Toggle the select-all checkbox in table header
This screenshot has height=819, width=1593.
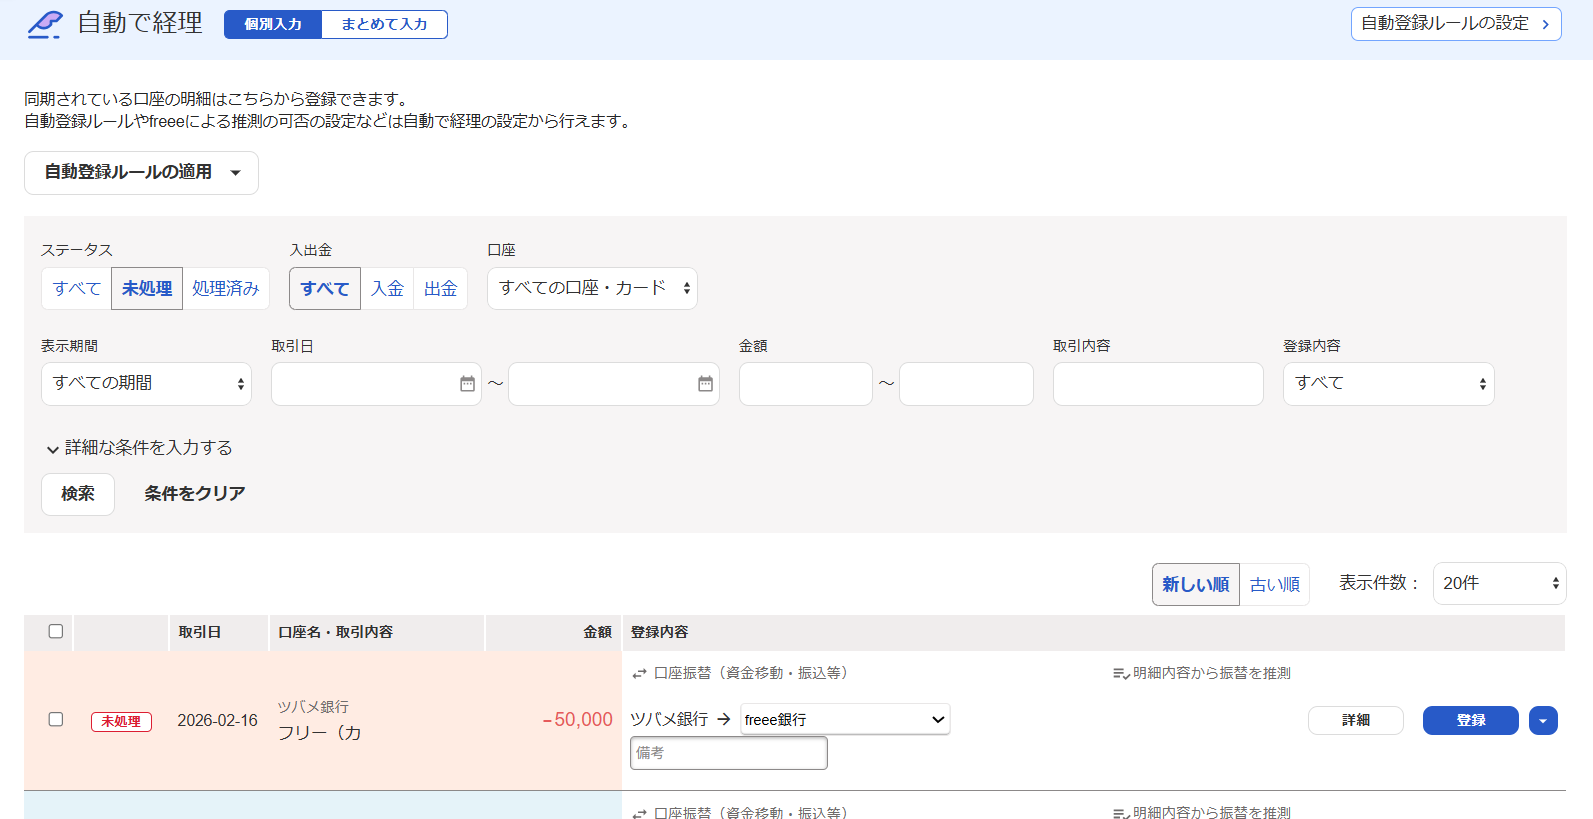[56, 631]
